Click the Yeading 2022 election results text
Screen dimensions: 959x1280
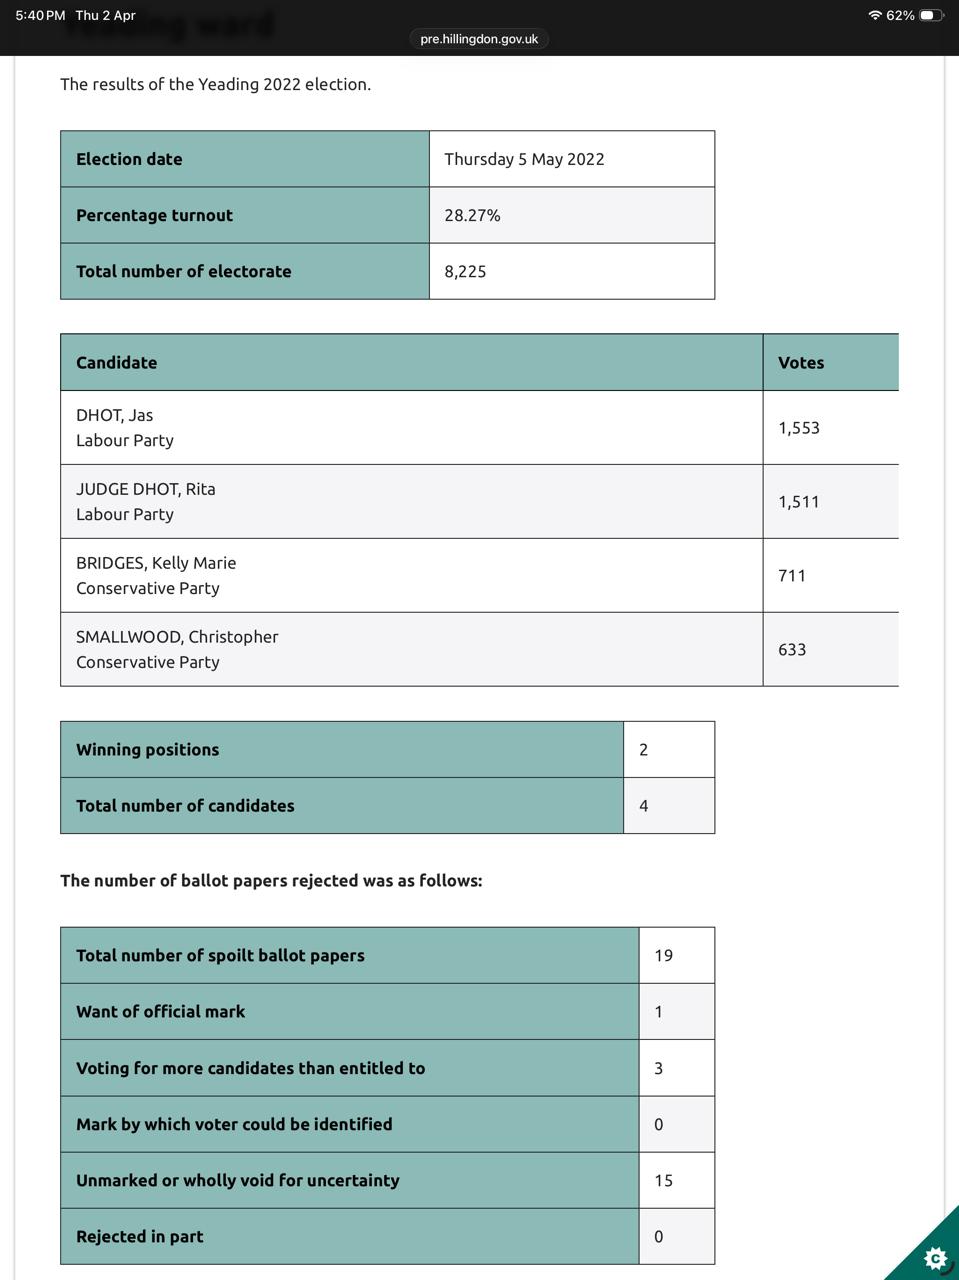coord(215,84)
